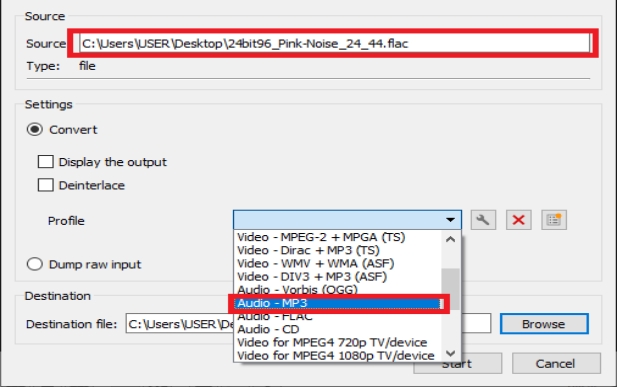Enable the Deinterlace checkbox
Screen dimensions: 617x387
click(46, 185)
